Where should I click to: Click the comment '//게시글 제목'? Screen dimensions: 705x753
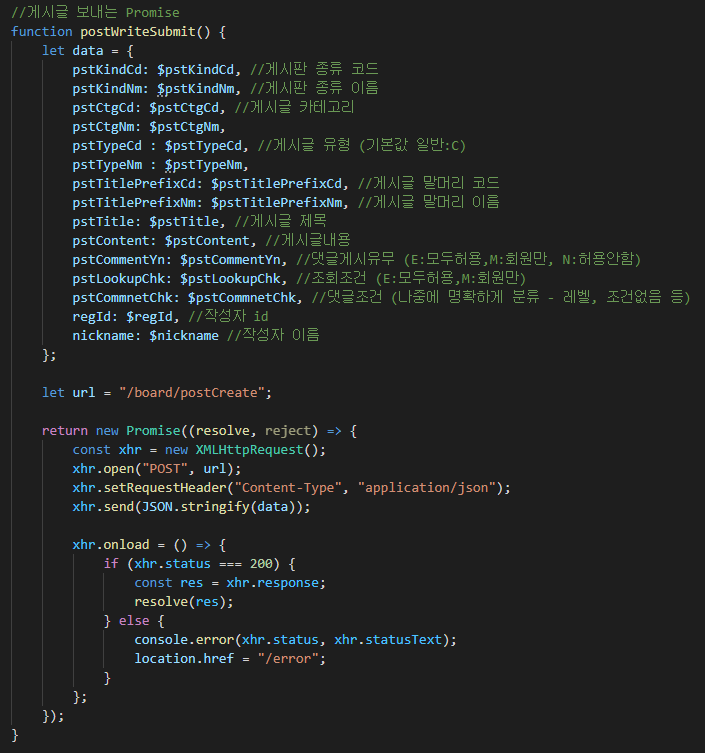tap(280, 221)
